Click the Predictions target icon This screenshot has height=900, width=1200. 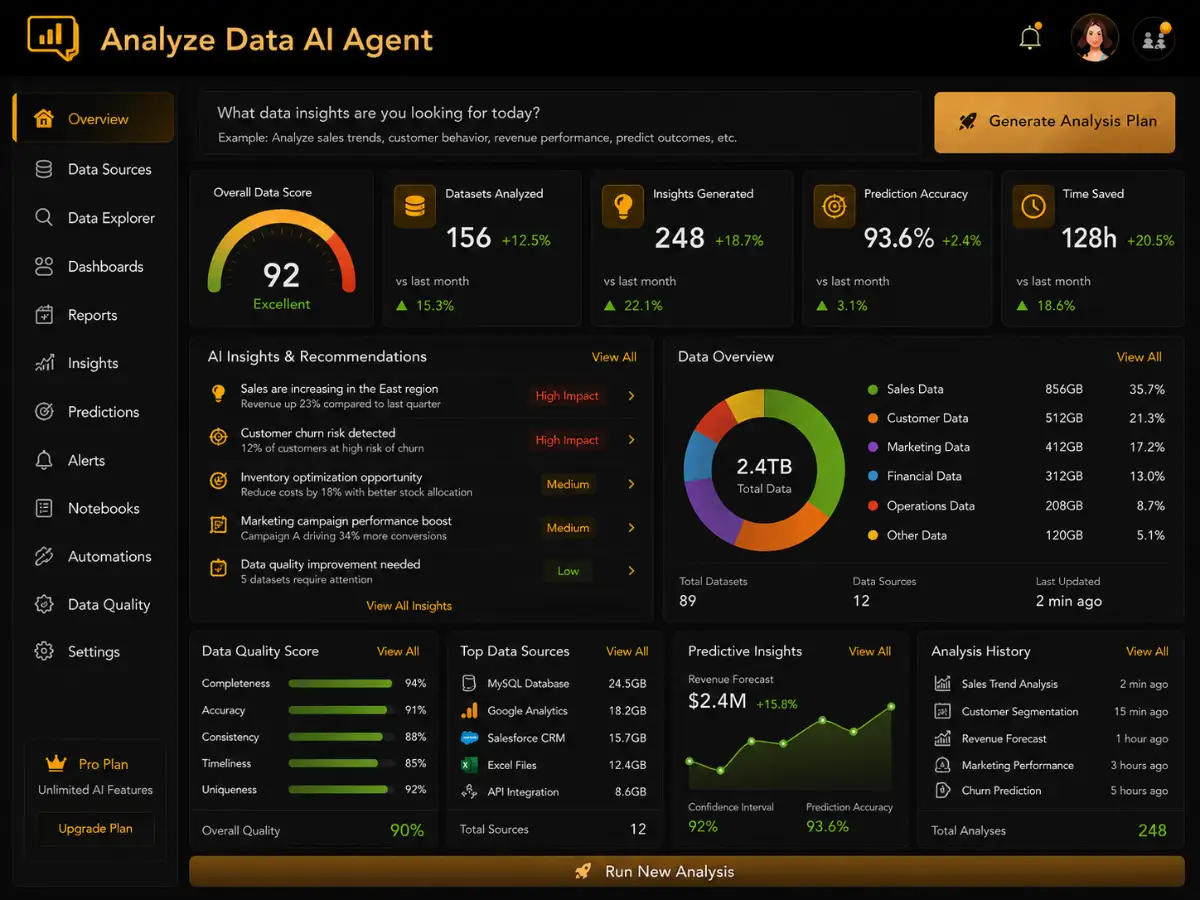[44, 411]
